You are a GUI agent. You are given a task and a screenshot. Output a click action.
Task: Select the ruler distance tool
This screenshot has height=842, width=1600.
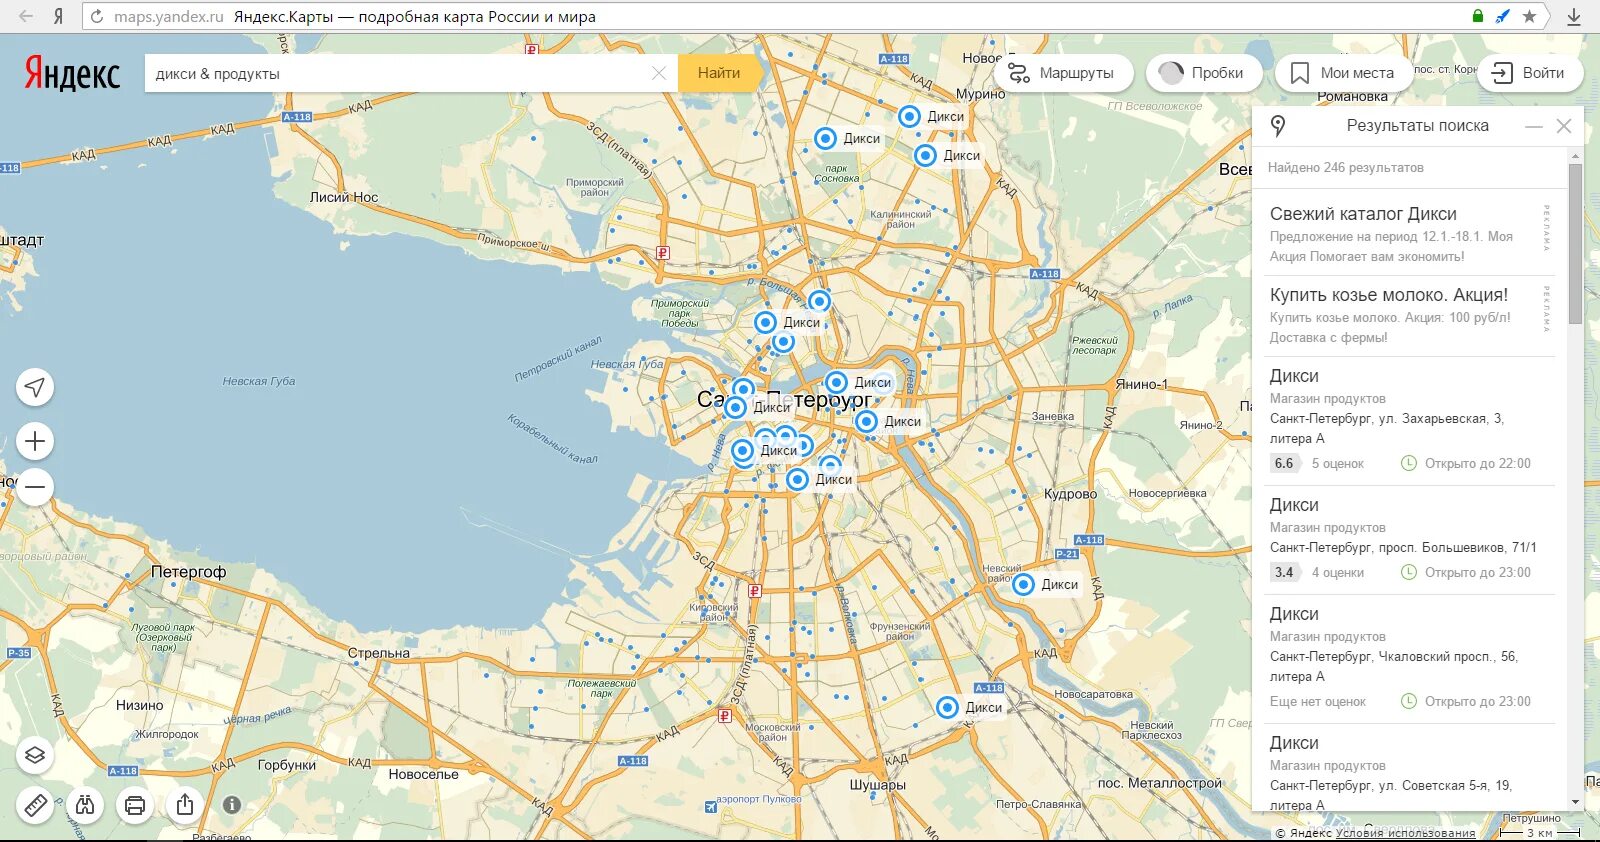tap(35, 804)
